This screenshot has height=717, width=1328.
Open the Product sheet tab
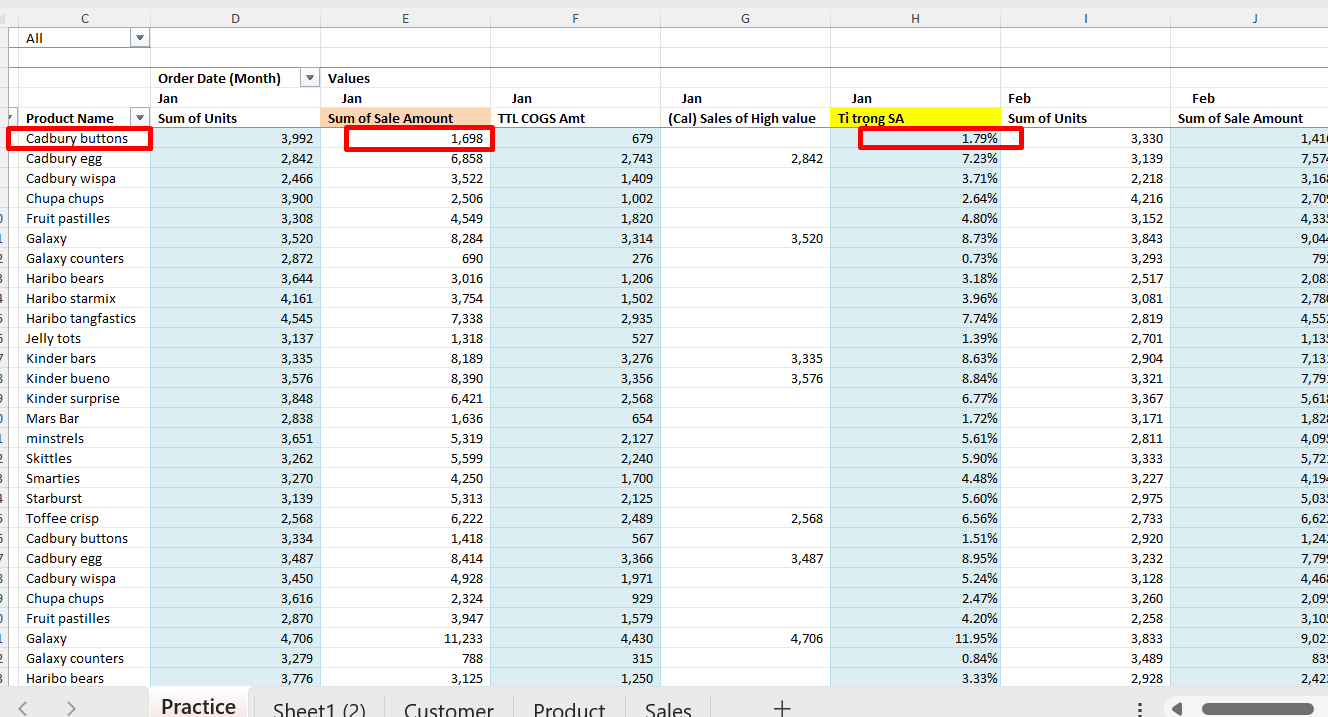(569, 709)
